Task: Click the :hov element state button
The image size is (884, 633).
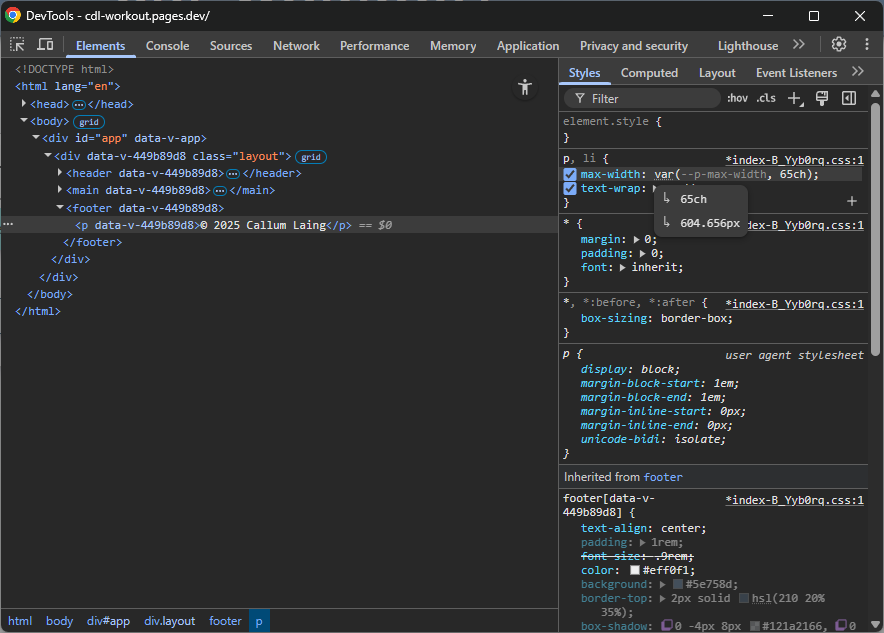Action: [737, 98]
